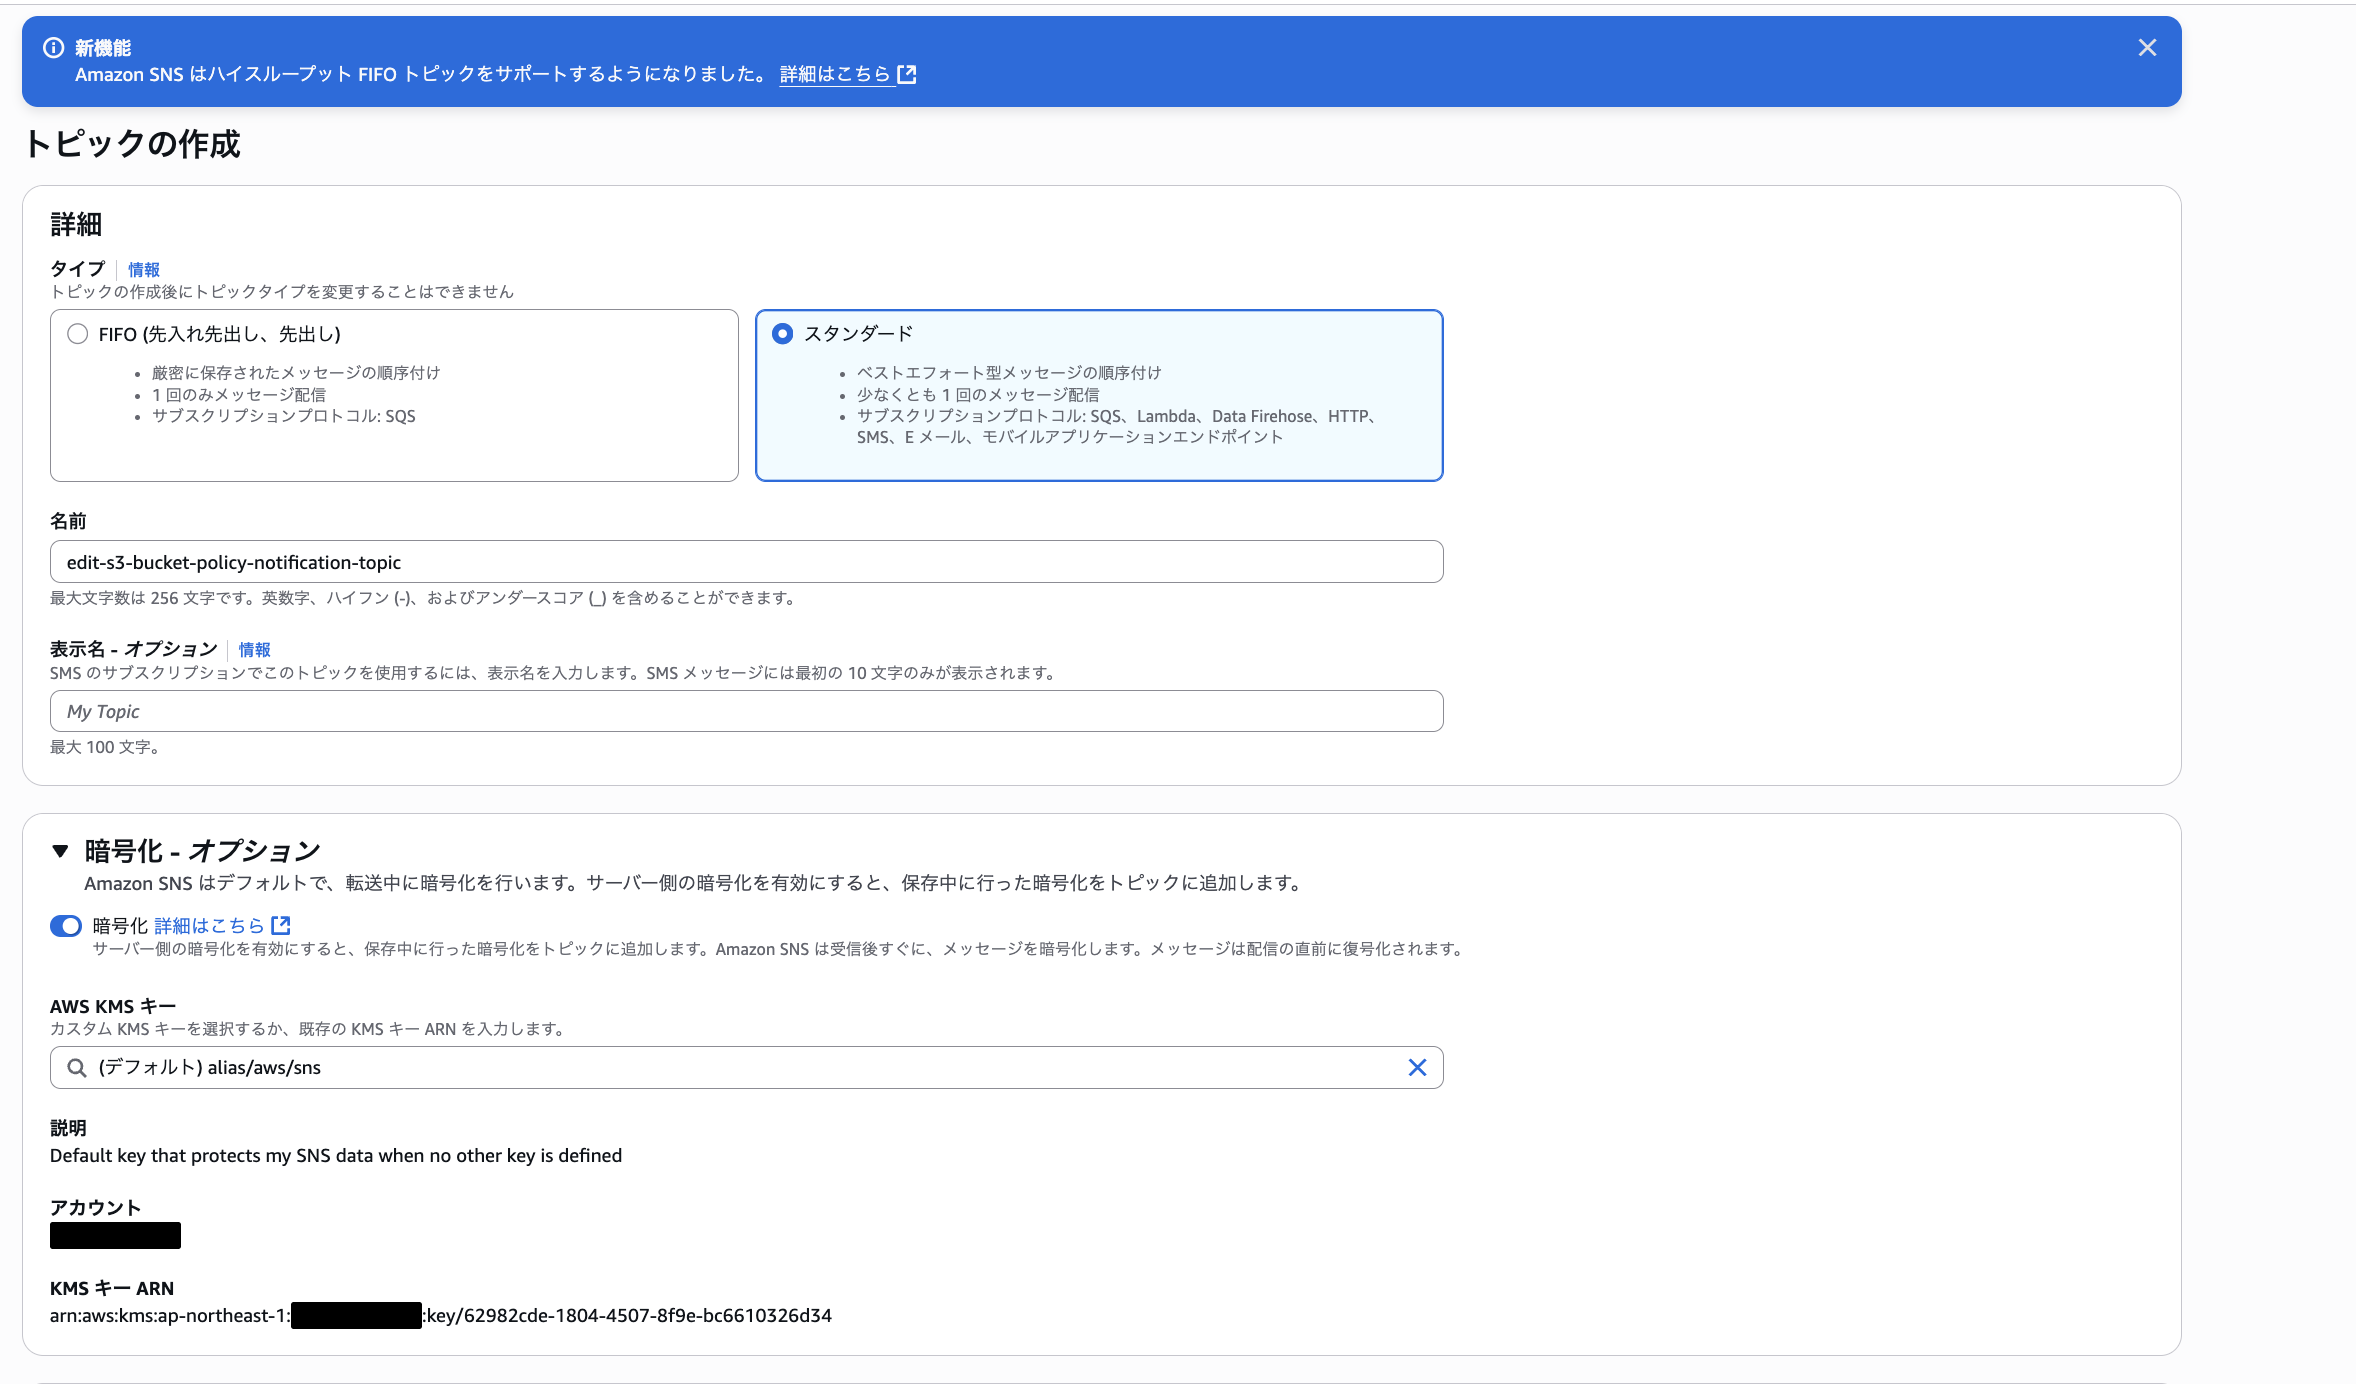Click the external link icon in the banner
The width and height of the screenshot is (2356, 1384).
coord(907,74)
